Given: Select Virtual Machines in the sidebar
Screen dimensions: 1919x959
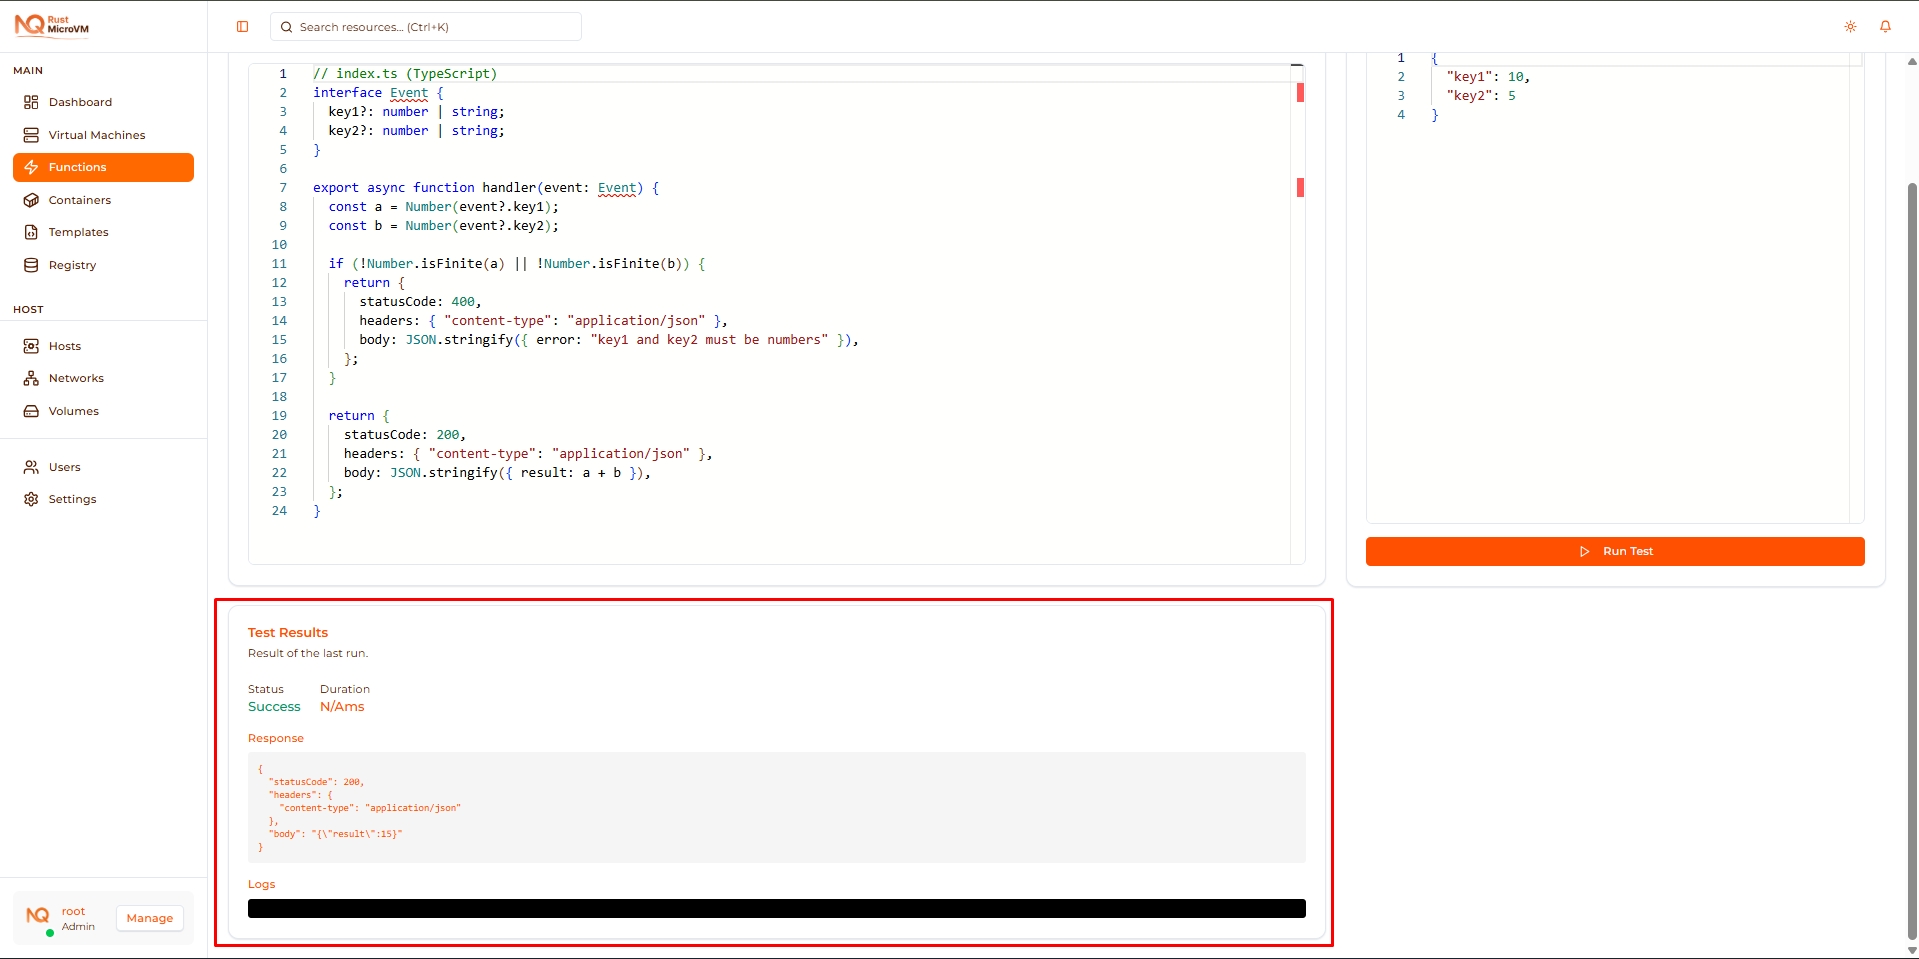Looking at the screenshot, I should pyautogui.click(x=95, y=134).
